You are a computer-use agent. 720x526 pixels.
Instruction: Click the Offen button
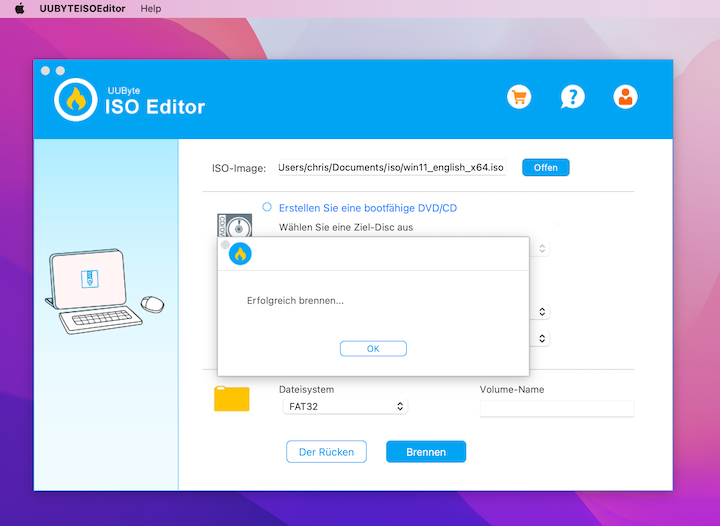tap(546, 168)
